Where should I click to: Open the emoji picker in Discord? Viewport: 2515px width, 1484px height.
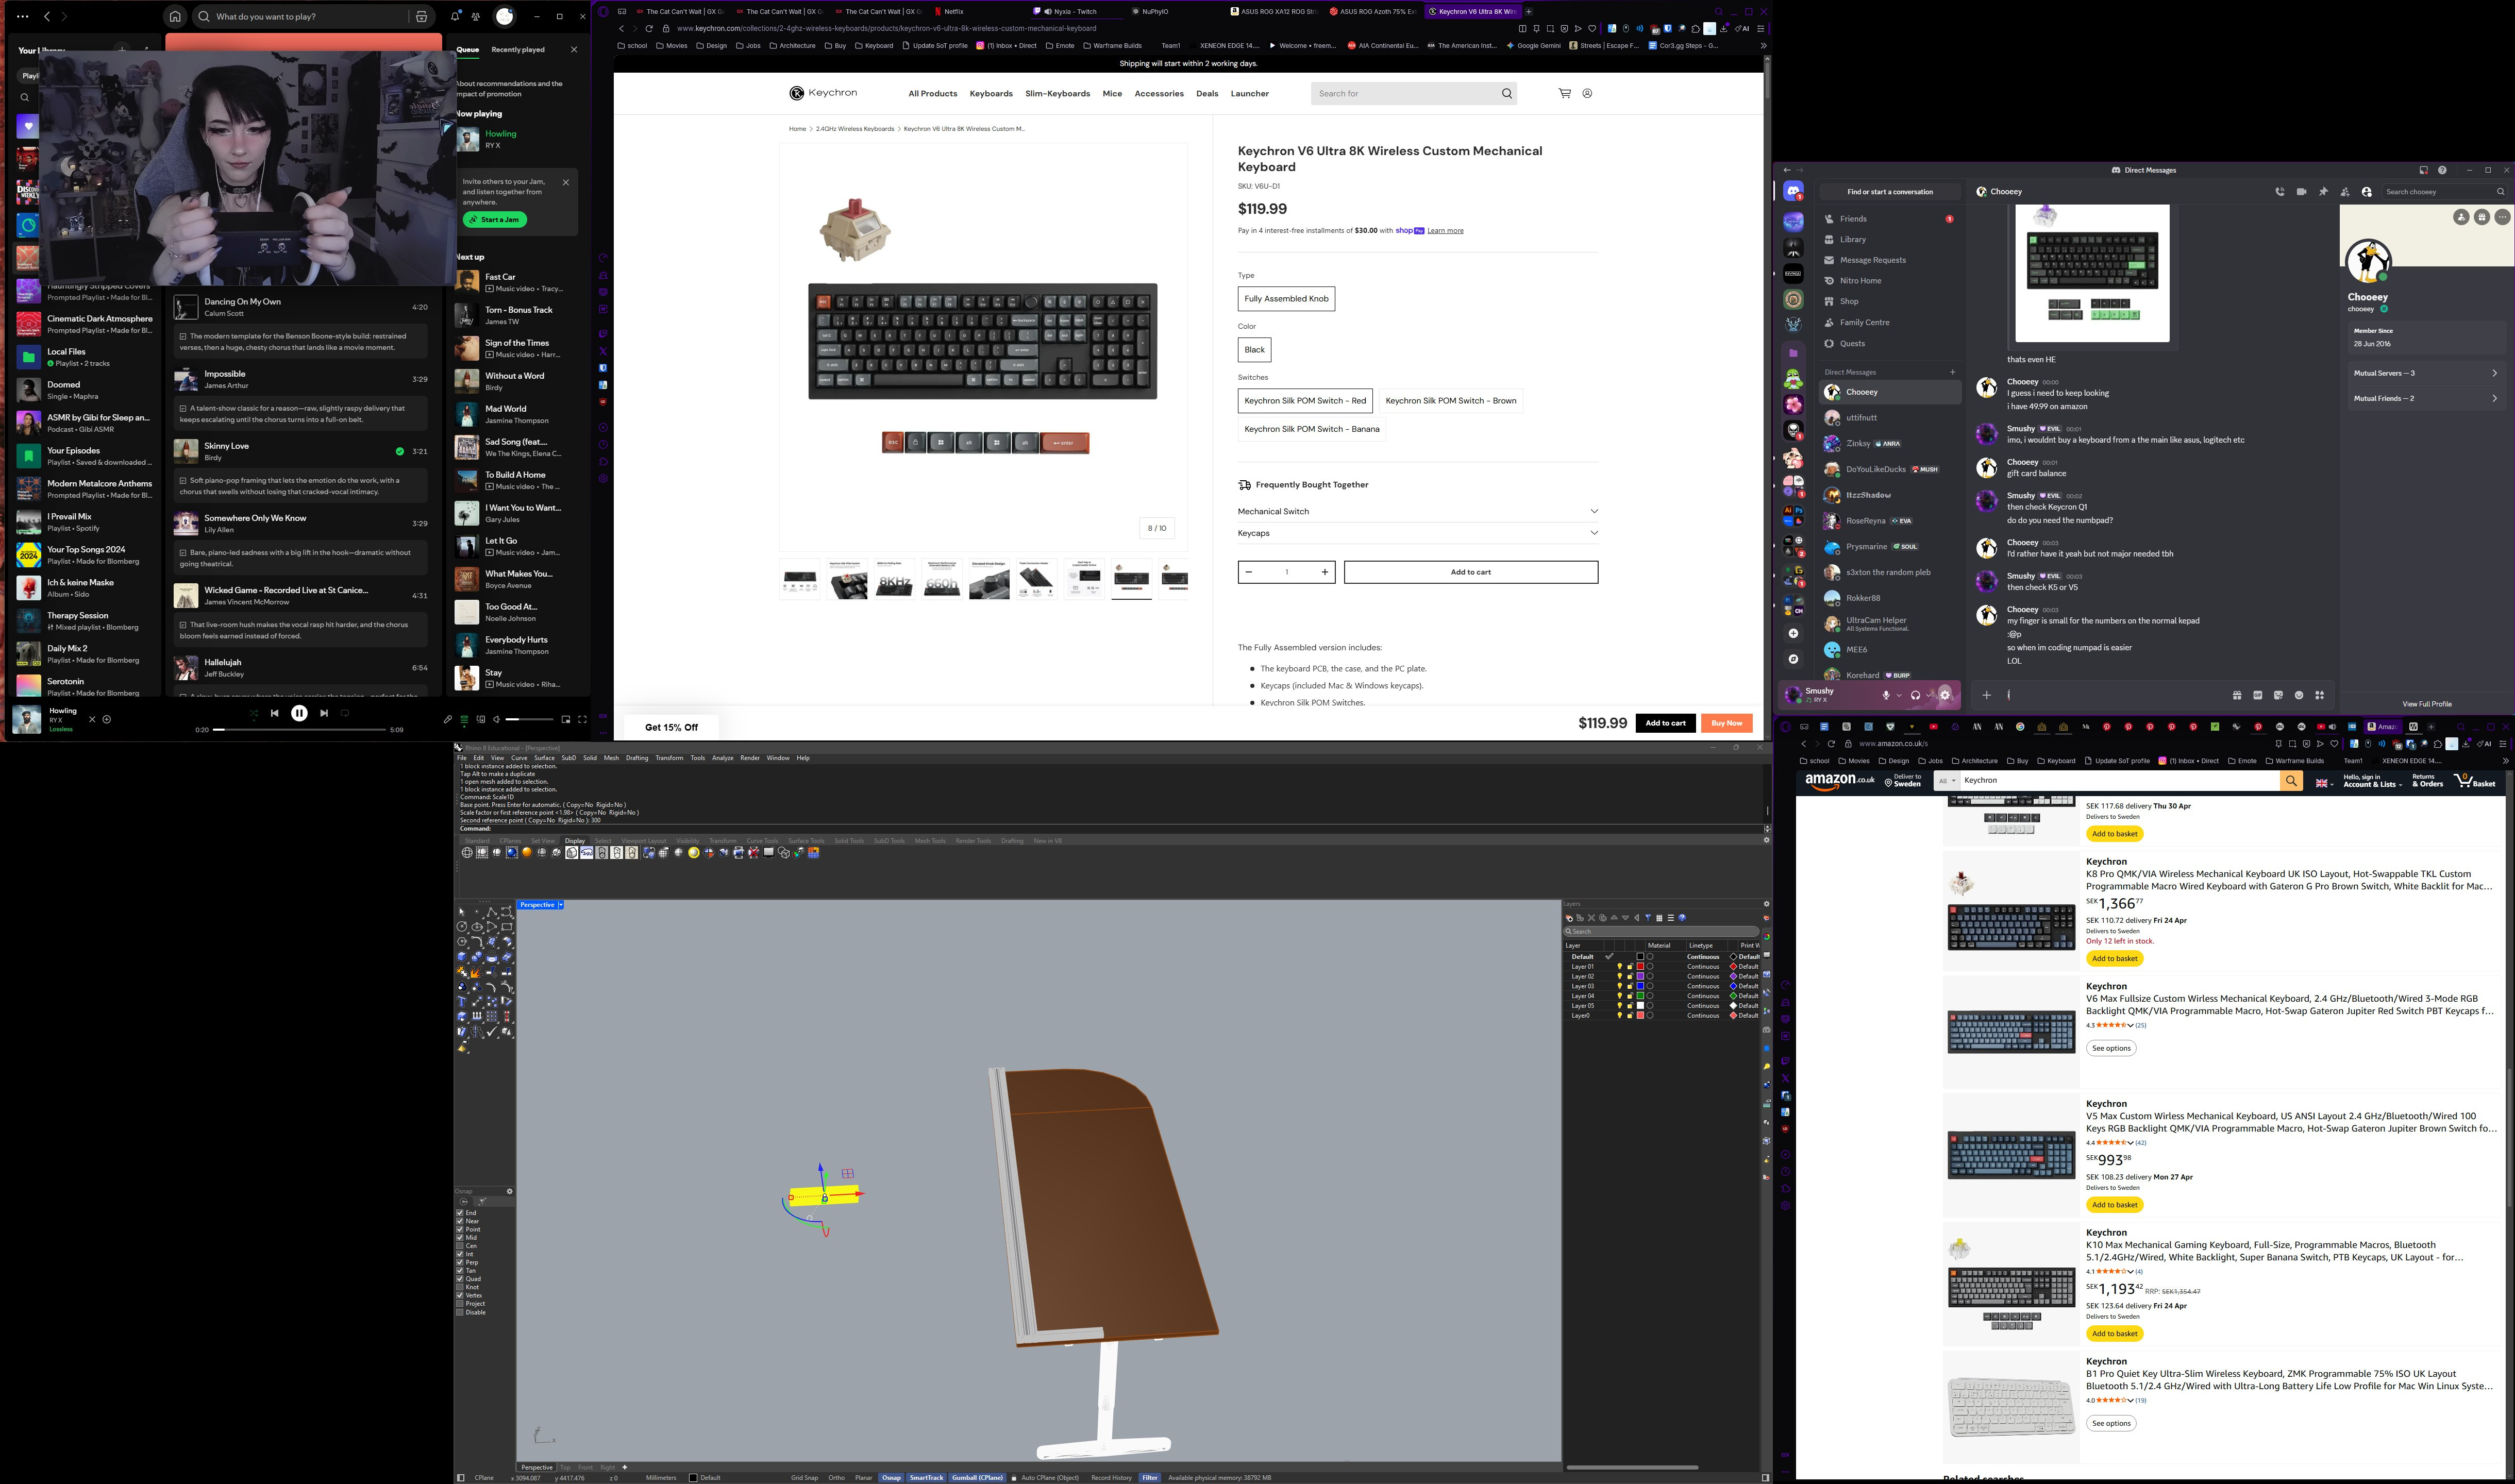pos(2299,695)
